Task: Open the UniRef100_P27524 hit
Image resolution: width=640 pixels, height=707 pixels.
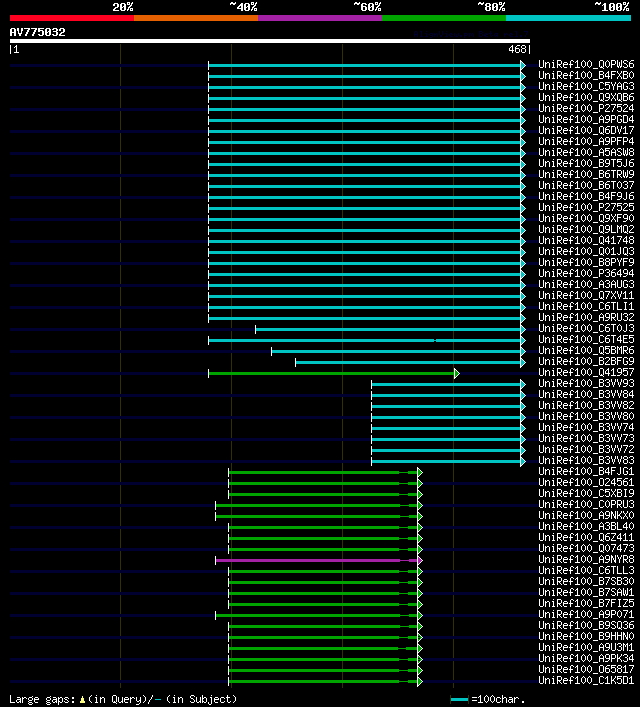Action: pos(586,108)
